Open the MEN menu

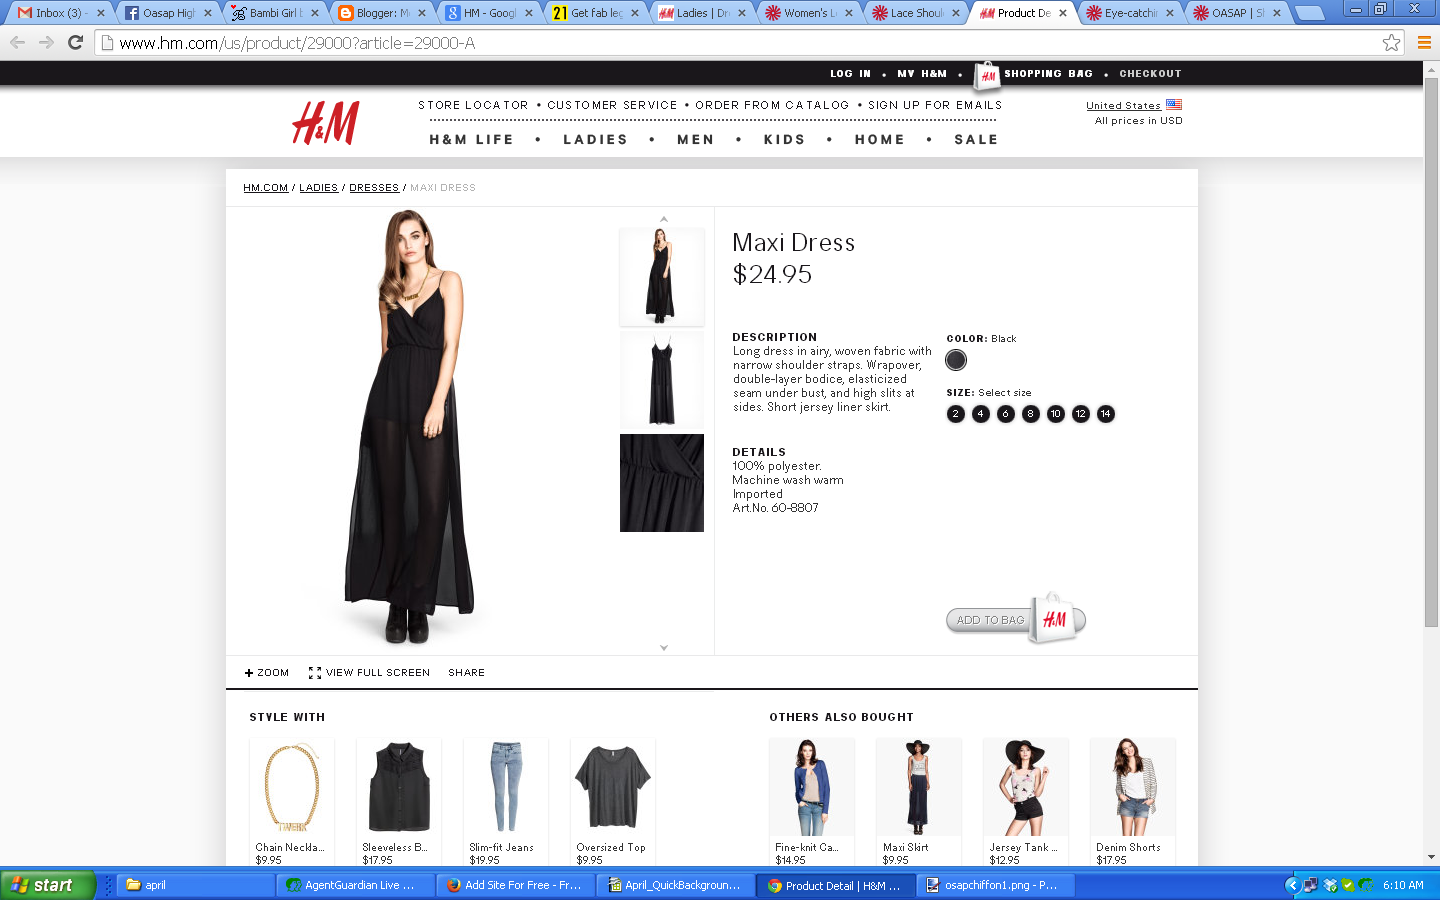696,140
